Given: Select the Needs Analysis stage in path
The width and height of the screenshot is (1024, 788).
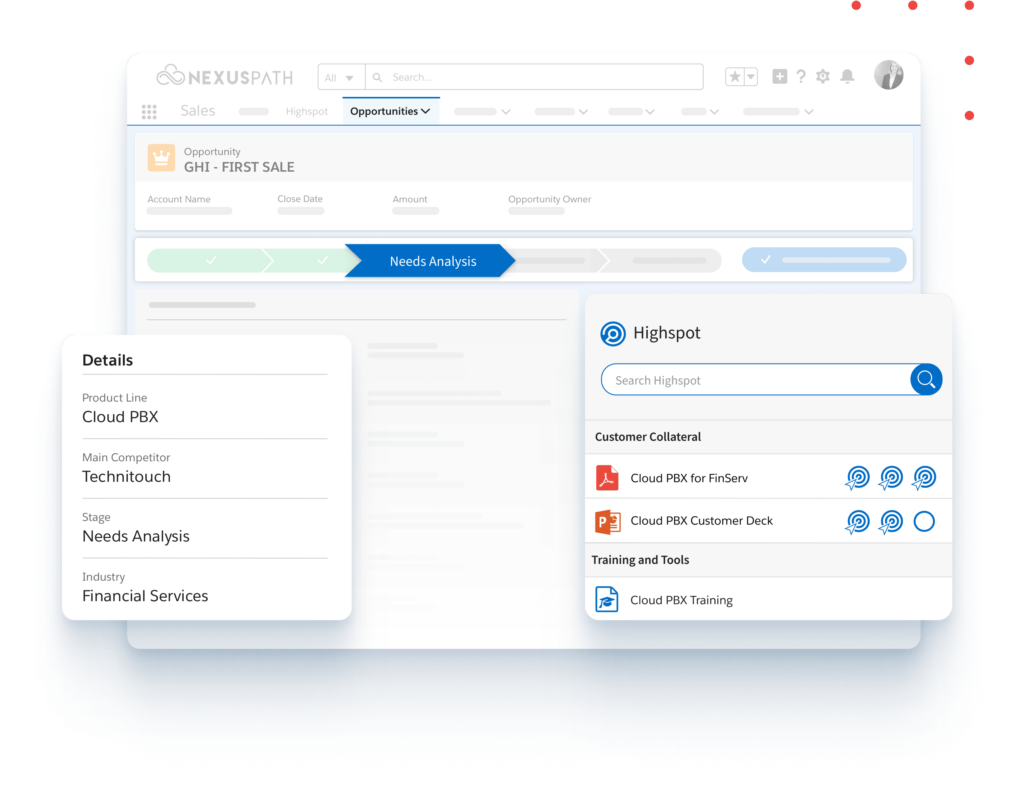Looking at the screenshot, I should tap(430, 260).
